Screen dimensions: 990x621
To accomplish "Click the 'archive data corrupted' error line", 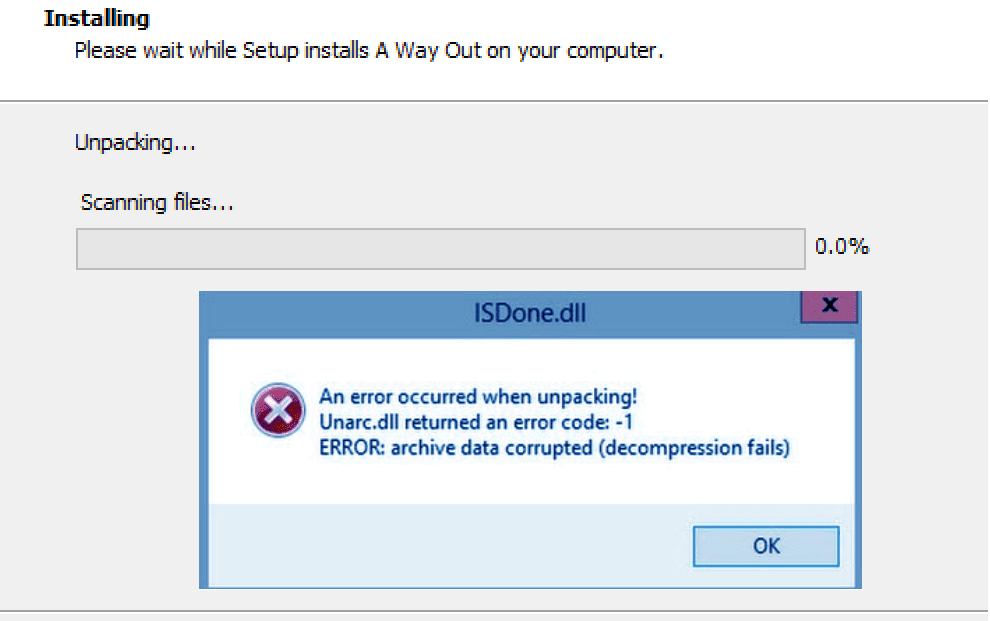I will click(x=554, y=448).
